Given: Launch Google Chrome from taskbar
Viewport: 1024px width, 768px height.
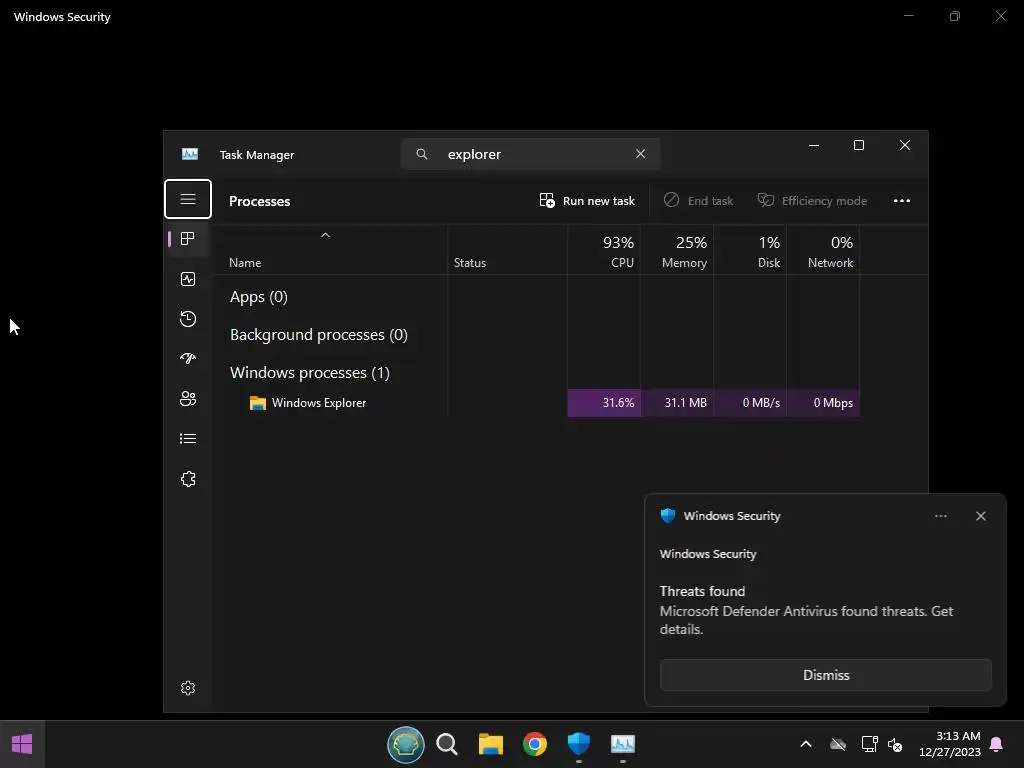Looking at the screenshot, I should 534,744.
